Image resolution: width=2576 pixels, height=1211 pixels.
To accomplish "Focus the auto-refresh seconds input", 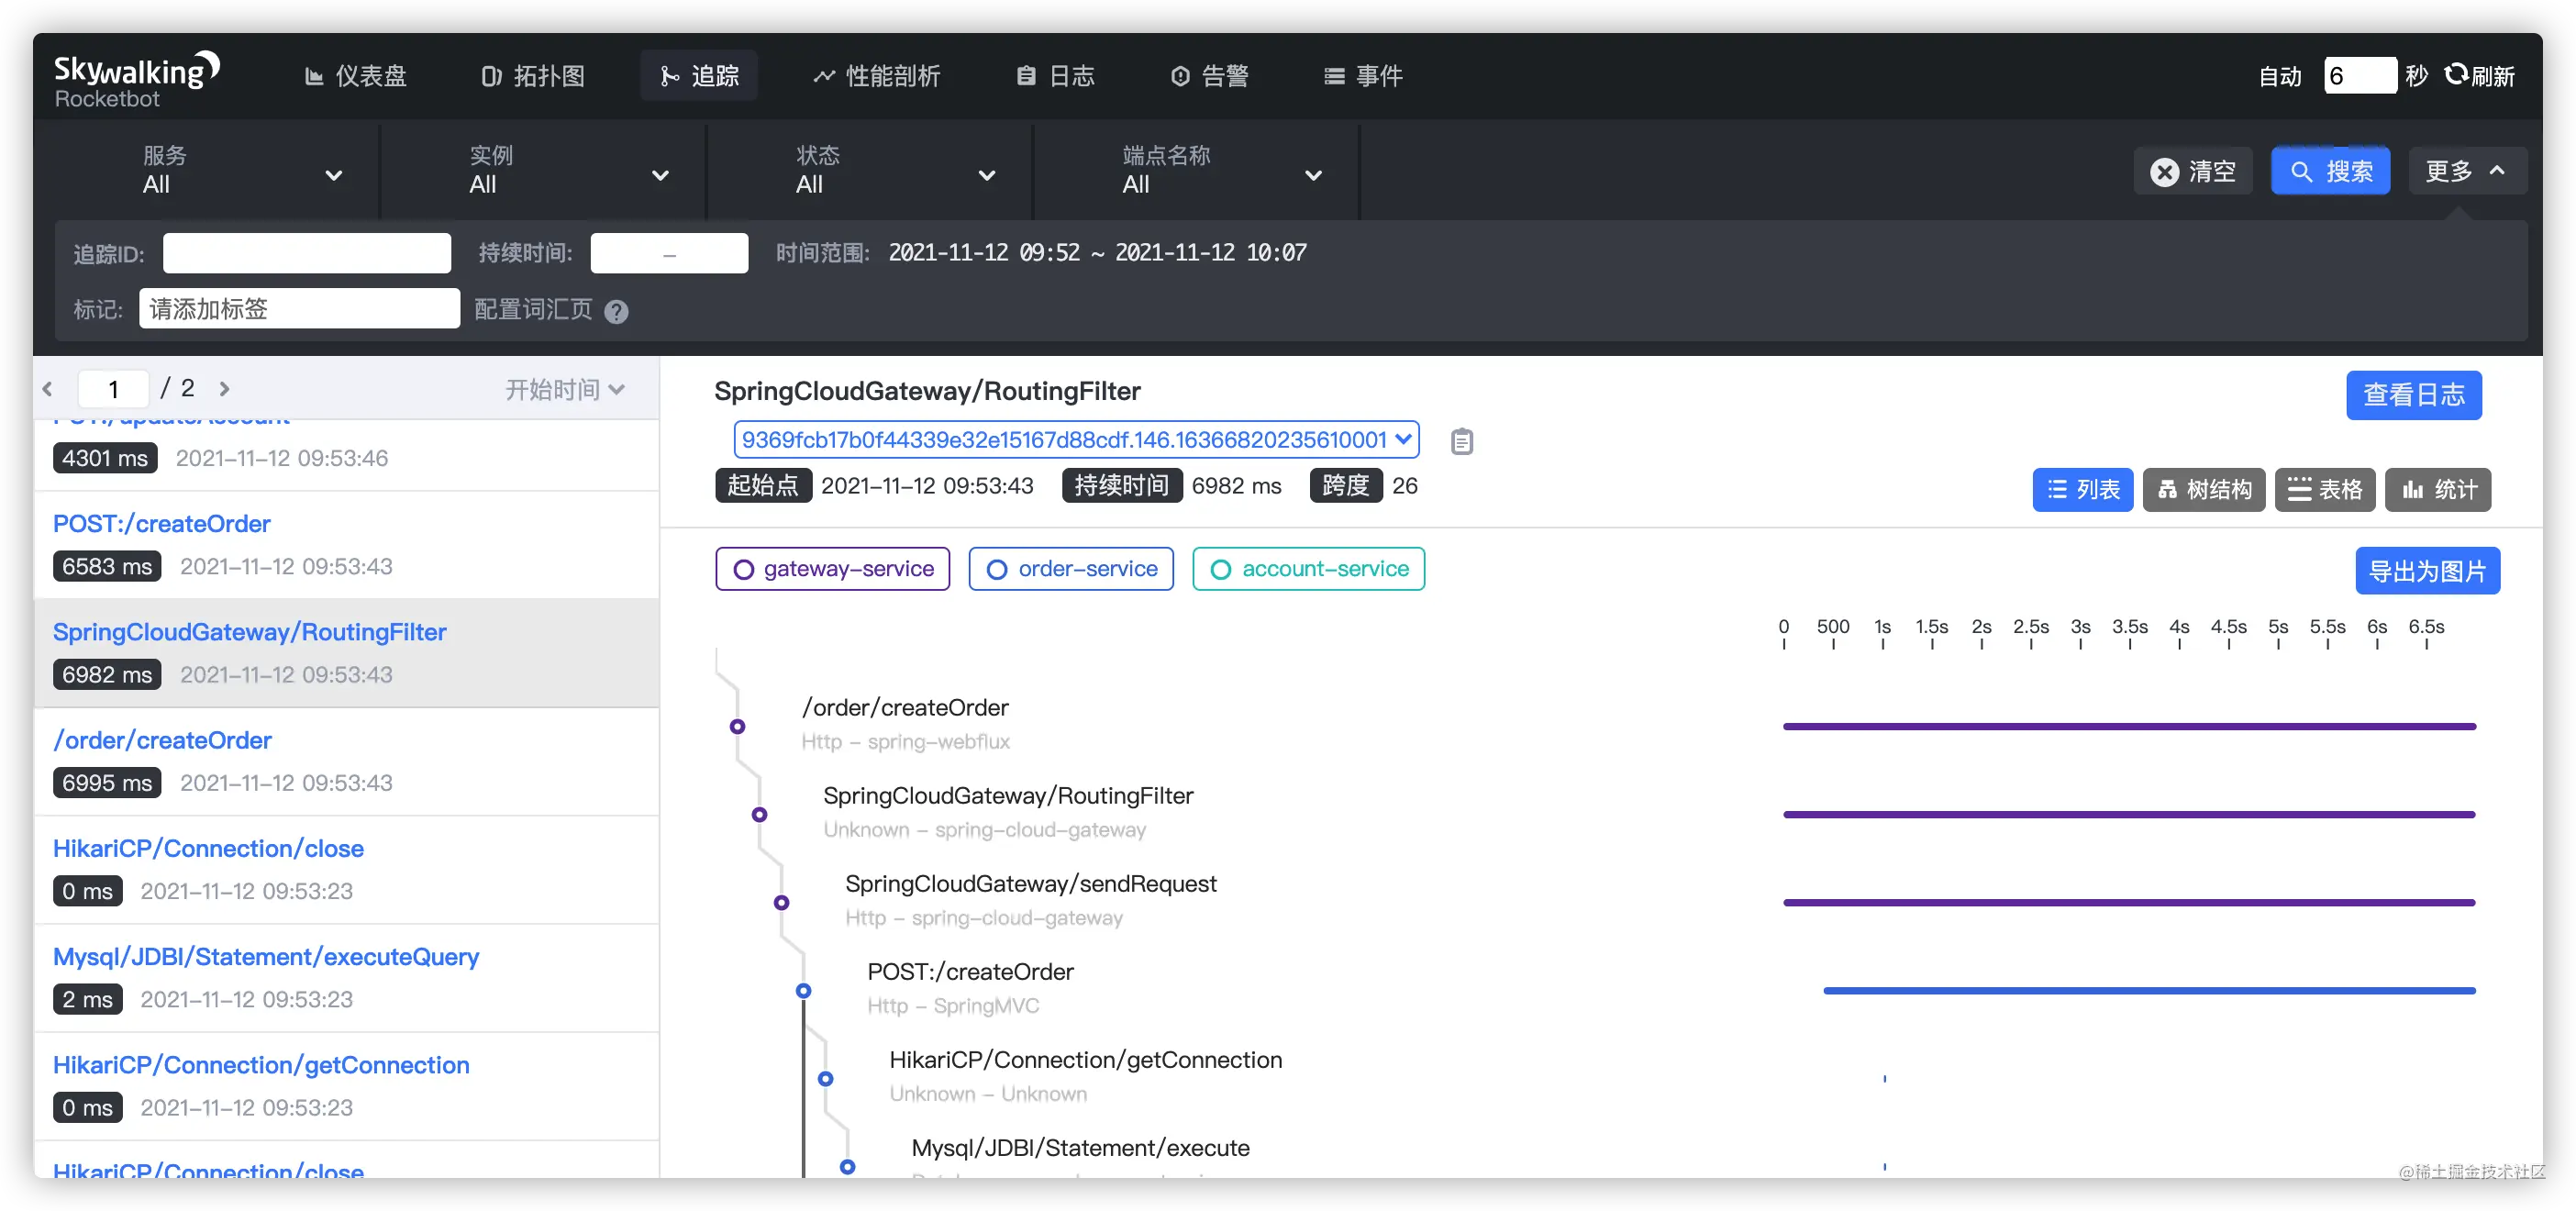I will click(2360, 75).
